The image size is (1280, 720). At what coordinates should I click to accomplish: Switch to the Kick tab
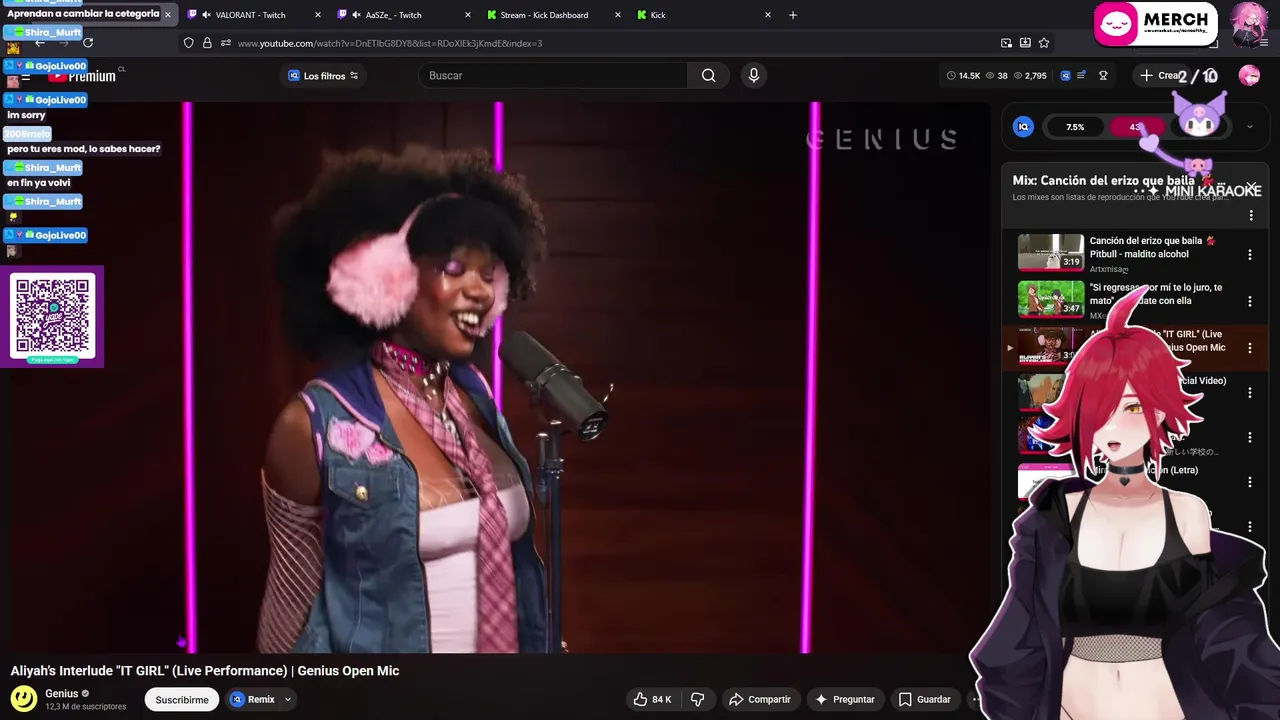[704, 15]
